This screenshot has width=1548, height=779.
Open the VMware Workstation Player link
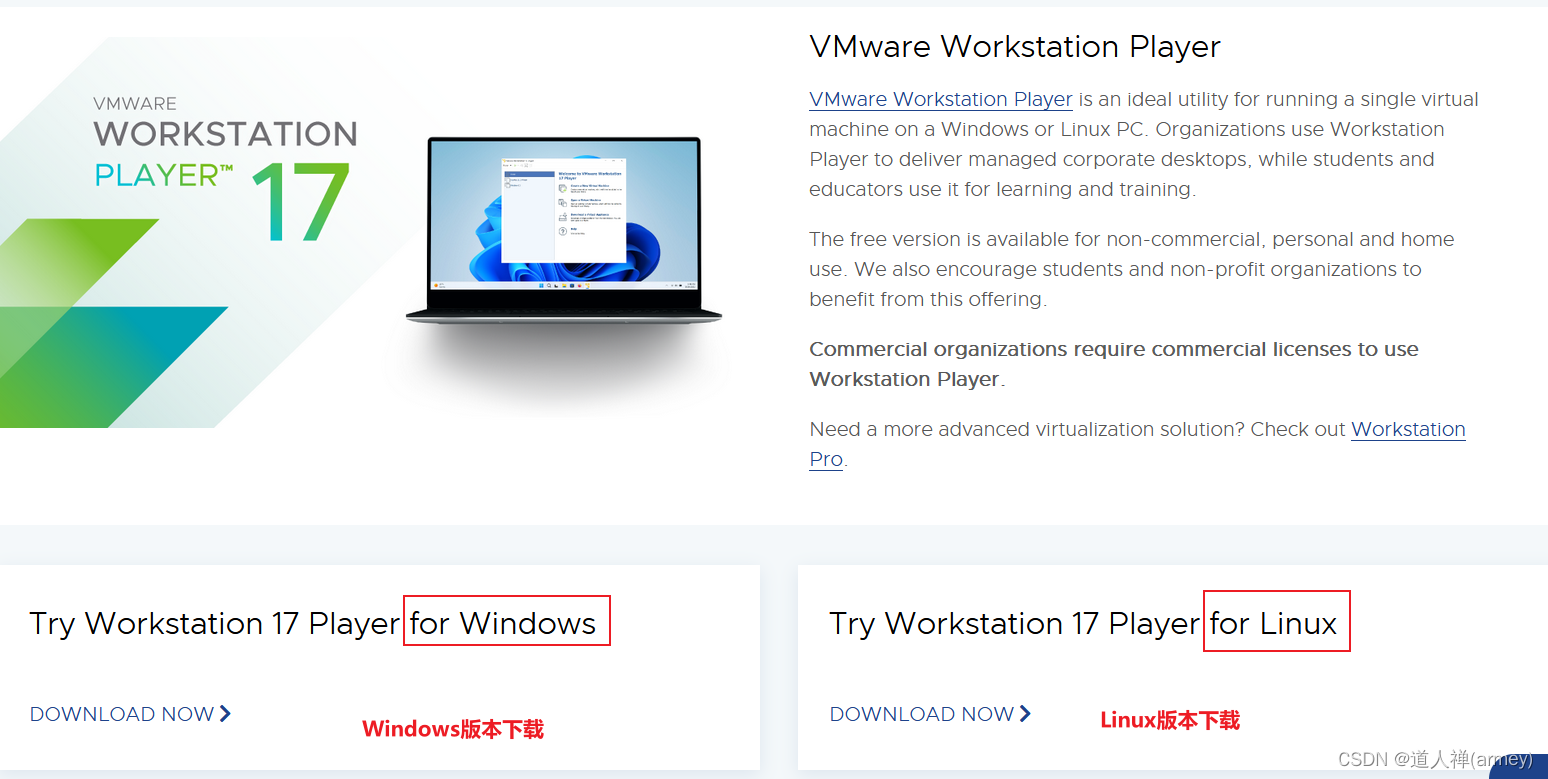click(941, 99)
